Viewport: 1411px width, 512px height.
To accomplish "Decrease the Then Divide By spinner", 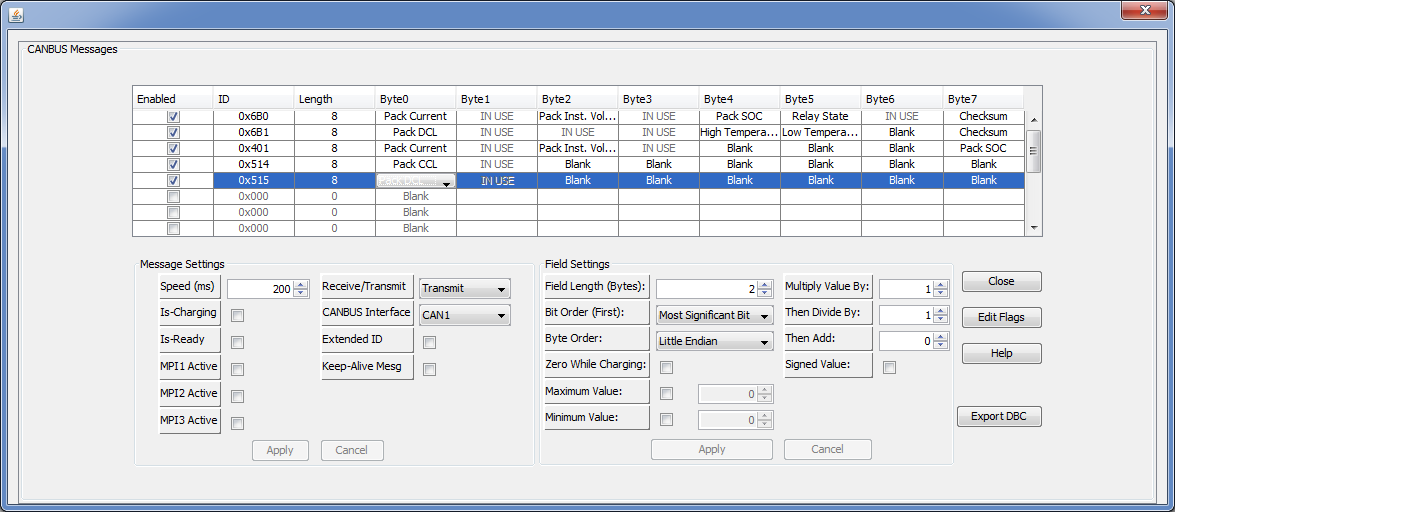I will click(x=942, y=320).
